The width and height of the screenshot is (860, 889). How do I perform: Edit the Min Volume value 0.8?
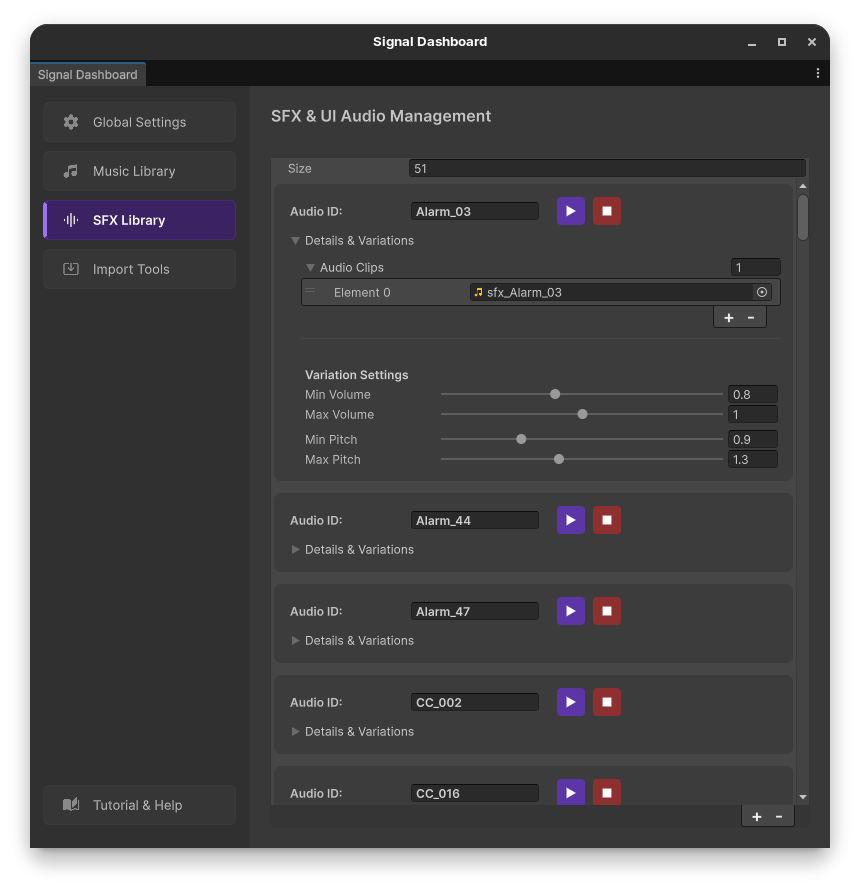pyautogui.click(x=753, y=395)
